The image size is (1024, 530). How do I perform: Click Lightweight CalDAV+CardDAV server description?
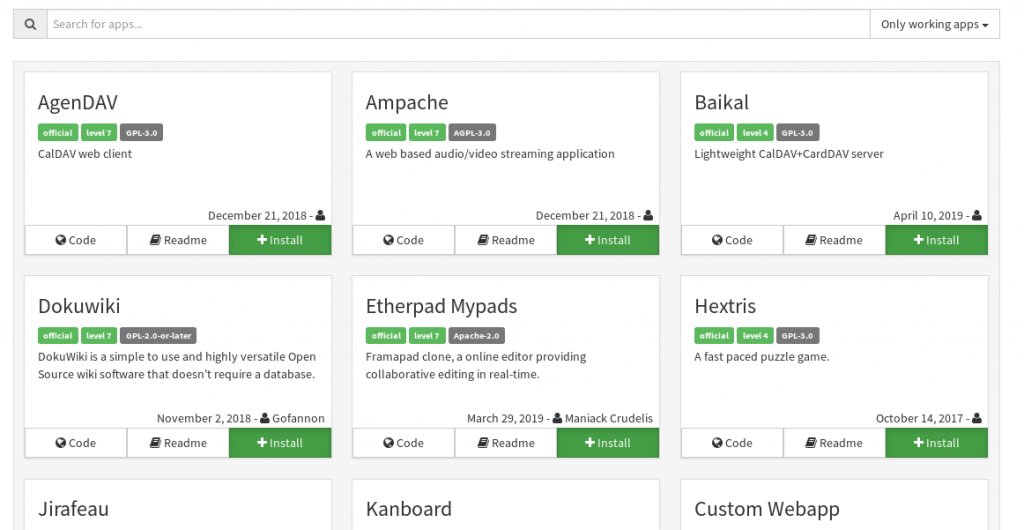(x=789, y=154)
